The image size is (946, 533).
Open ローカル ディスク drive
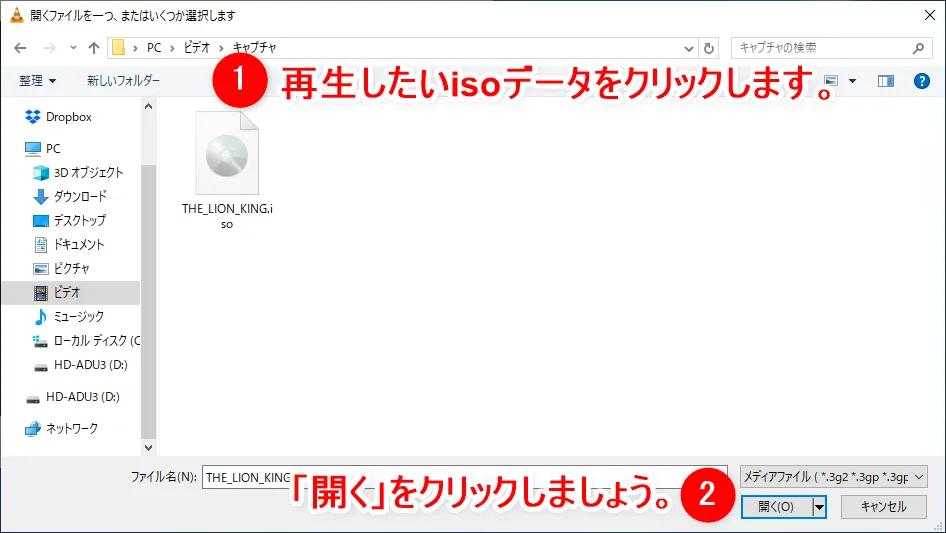tap(86, 340)
